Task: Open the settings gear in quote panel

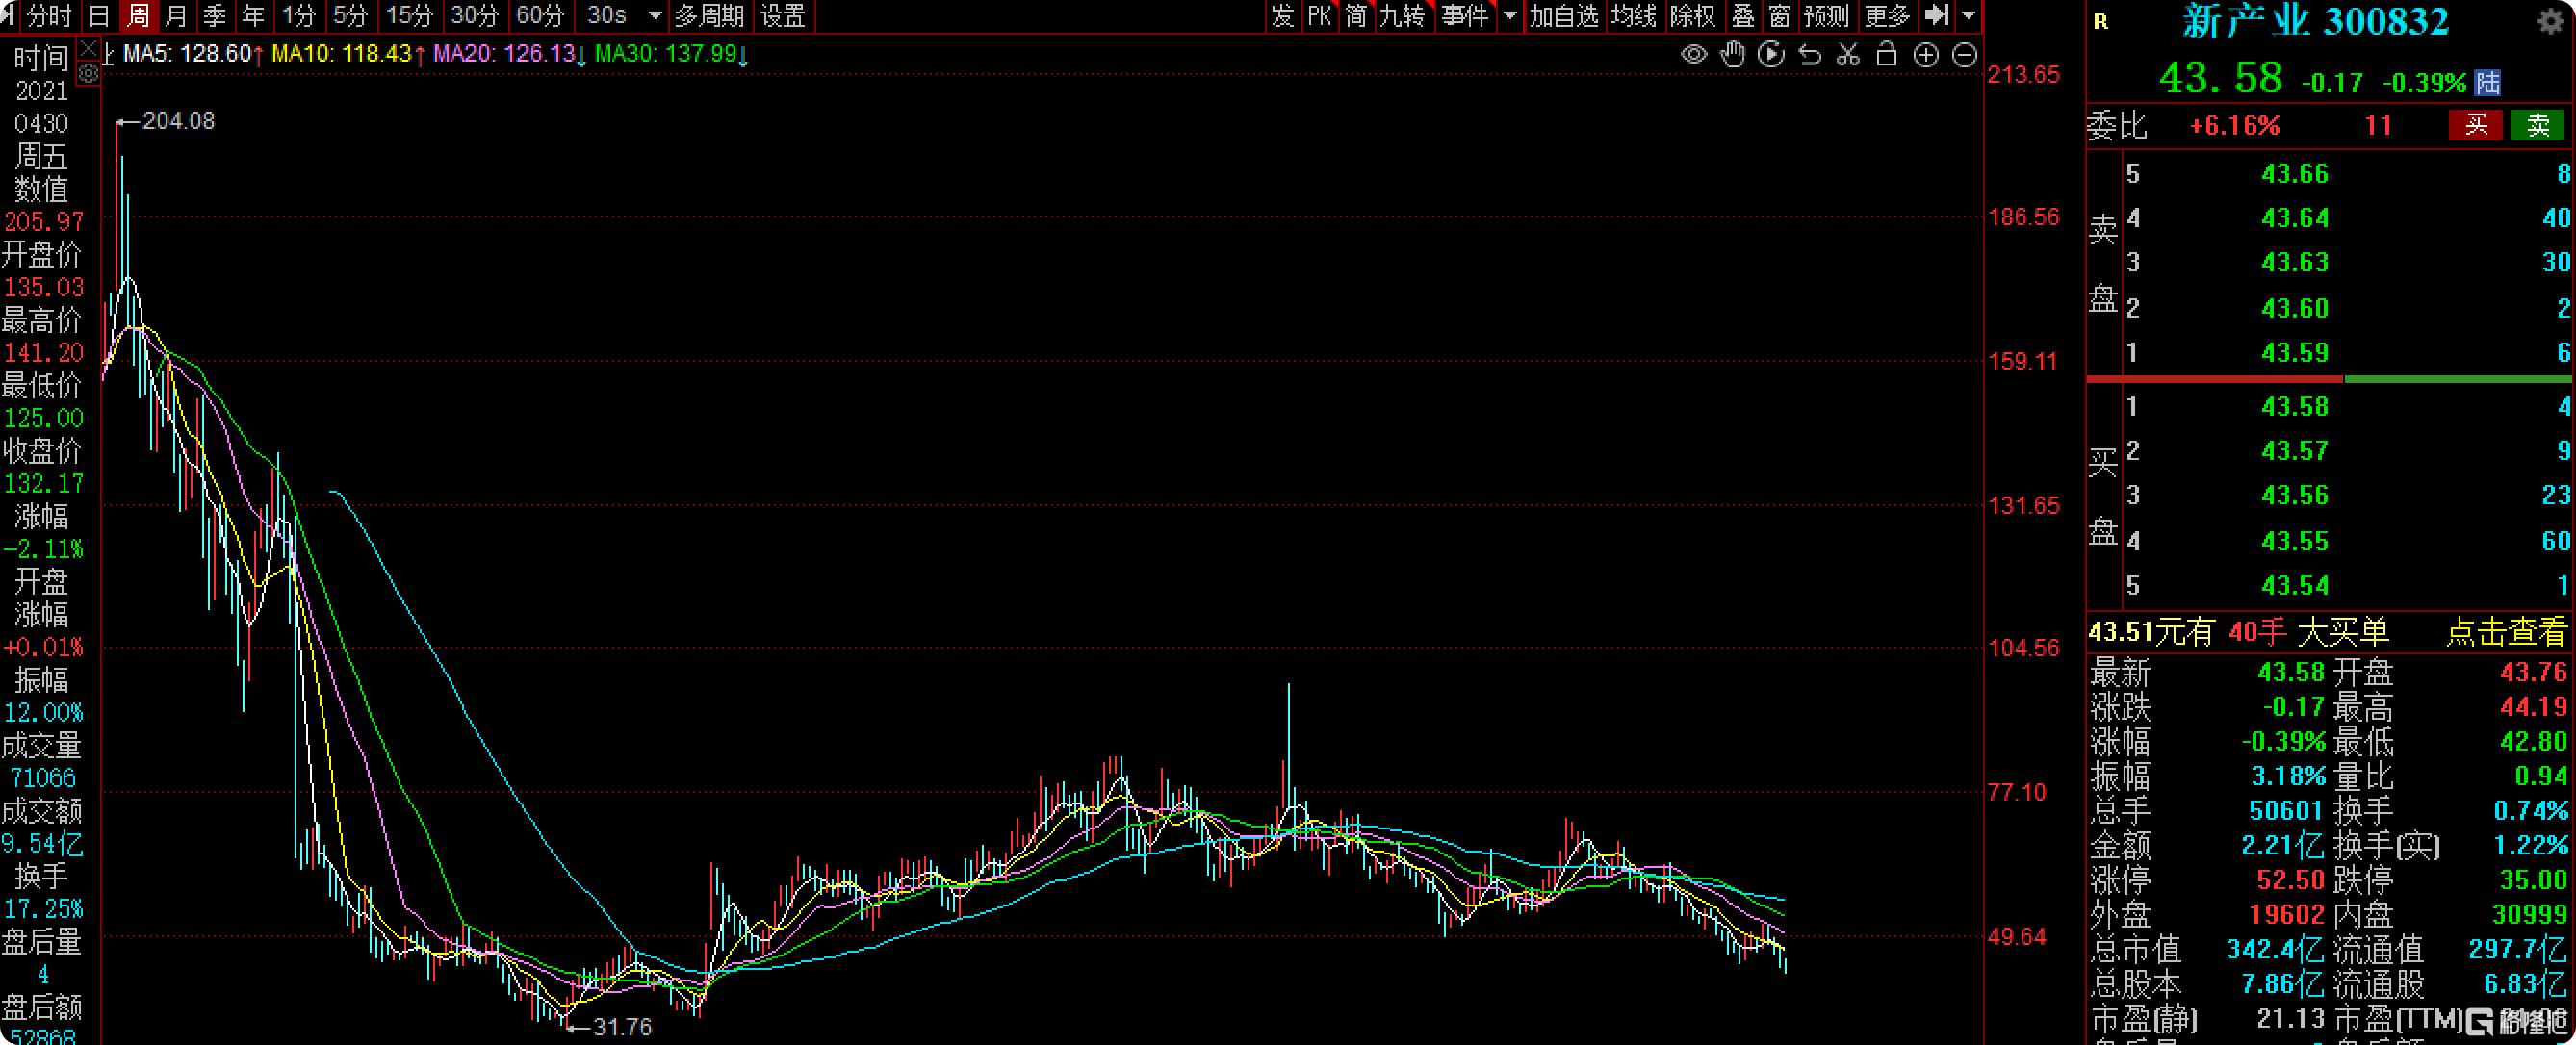Action: 2551,21
